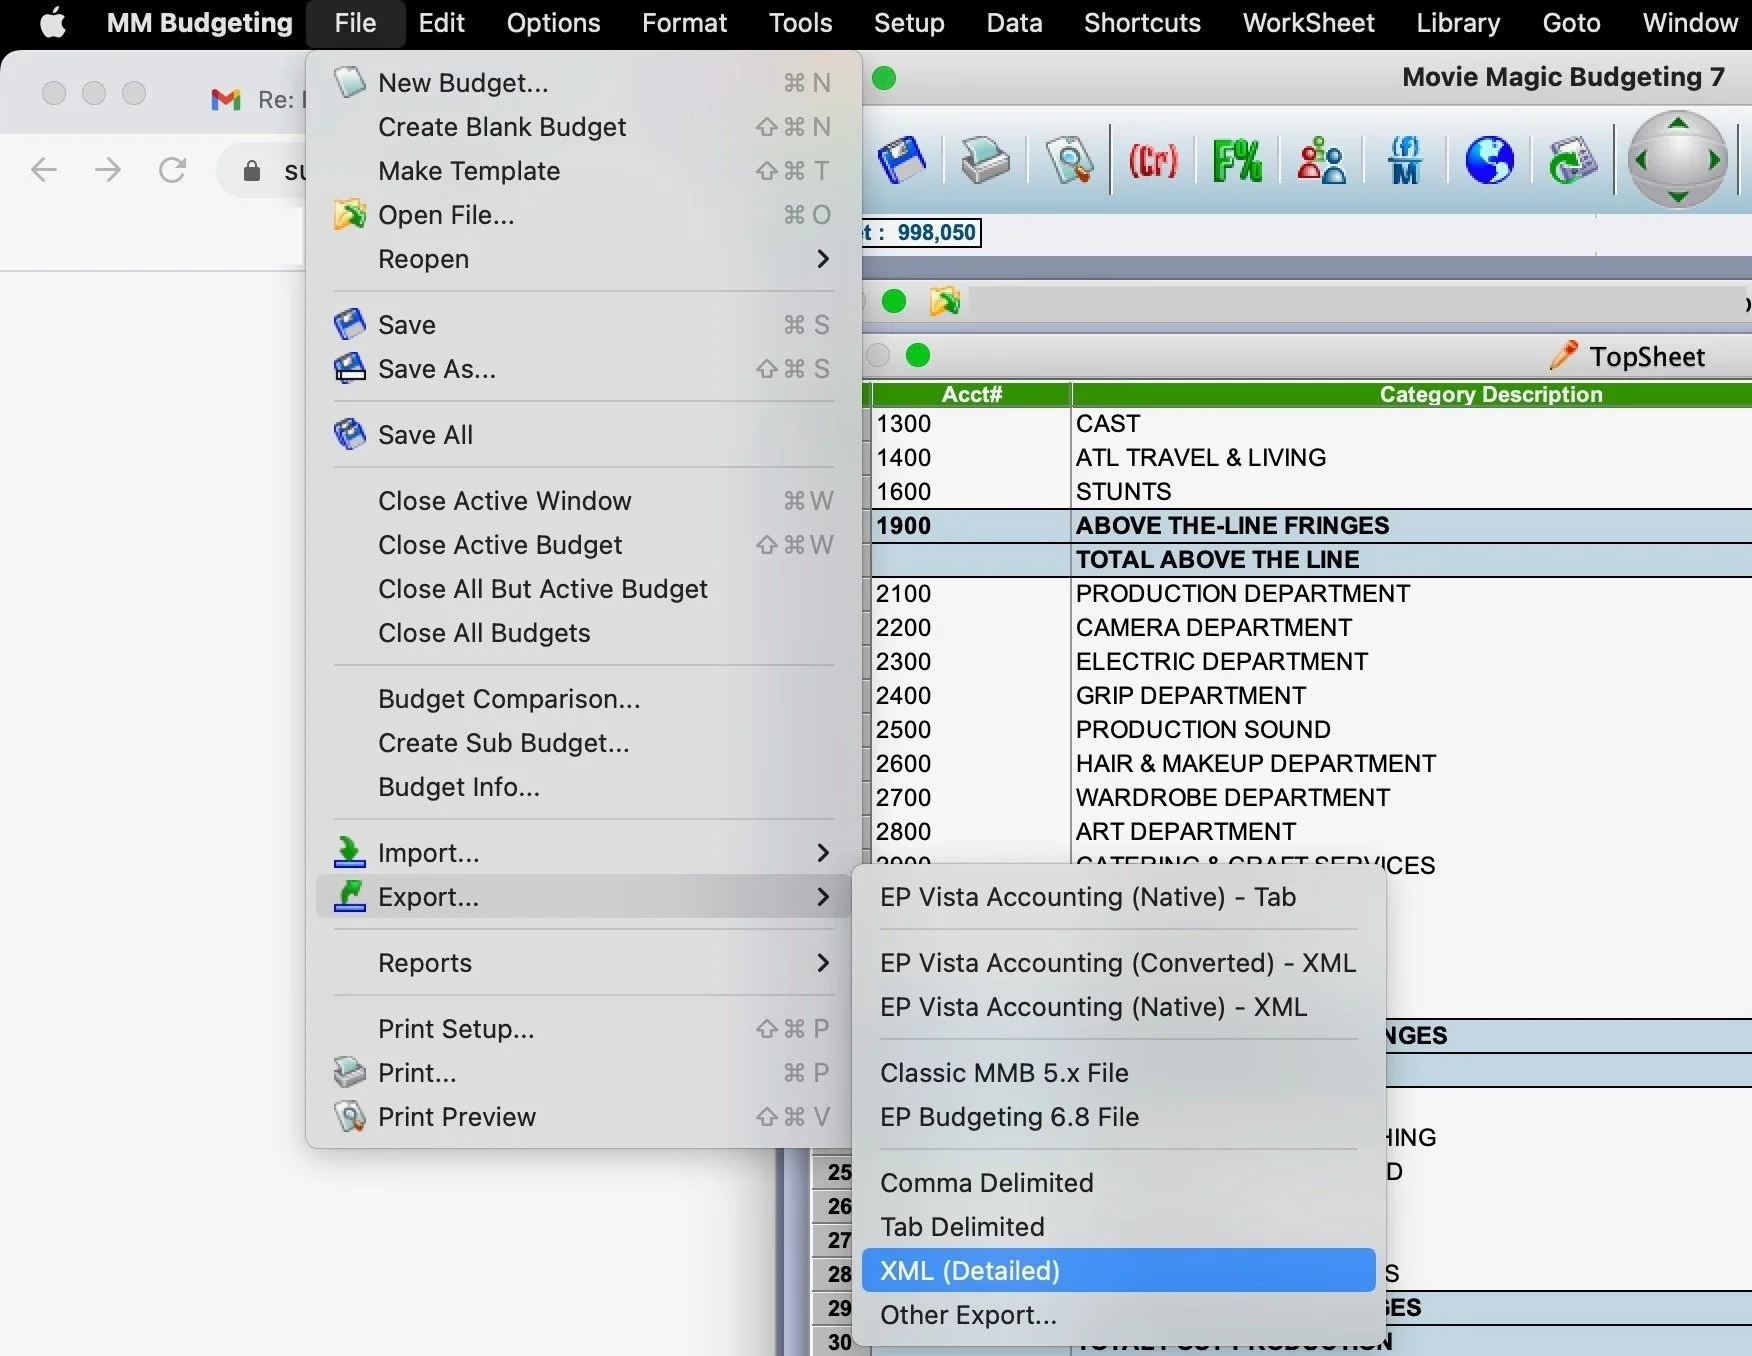Click the pencil icon beside TopSheet title

click(1563, 355)
